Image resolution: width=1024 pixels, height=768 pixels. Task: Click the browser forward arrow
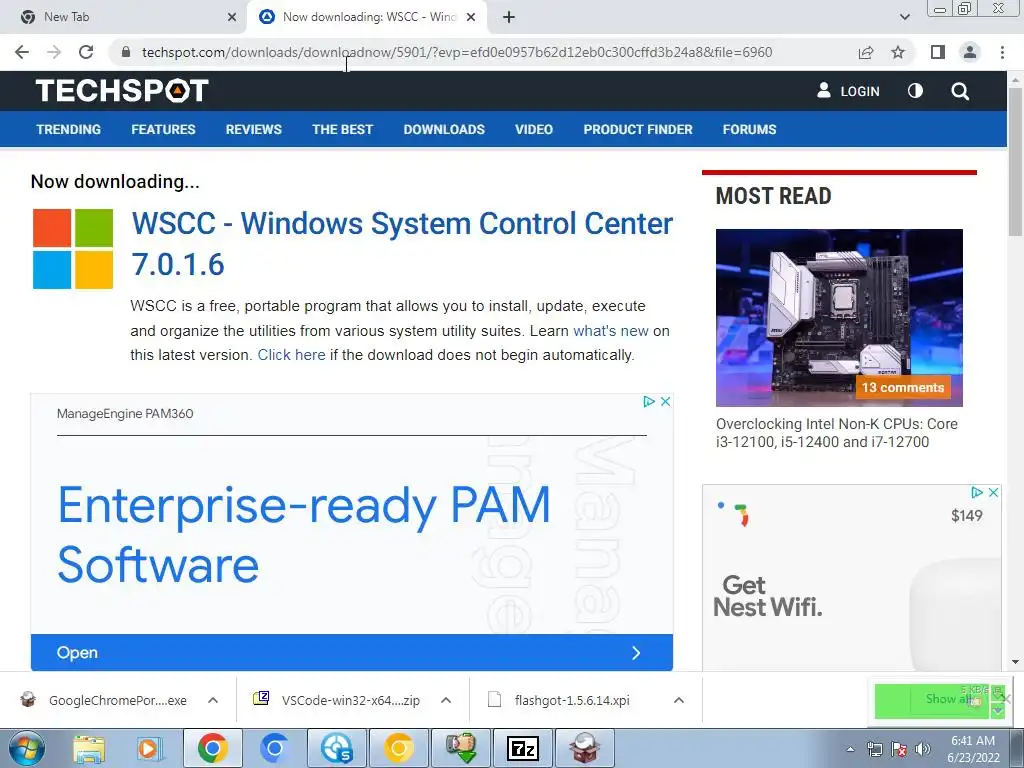coord(54,52)
